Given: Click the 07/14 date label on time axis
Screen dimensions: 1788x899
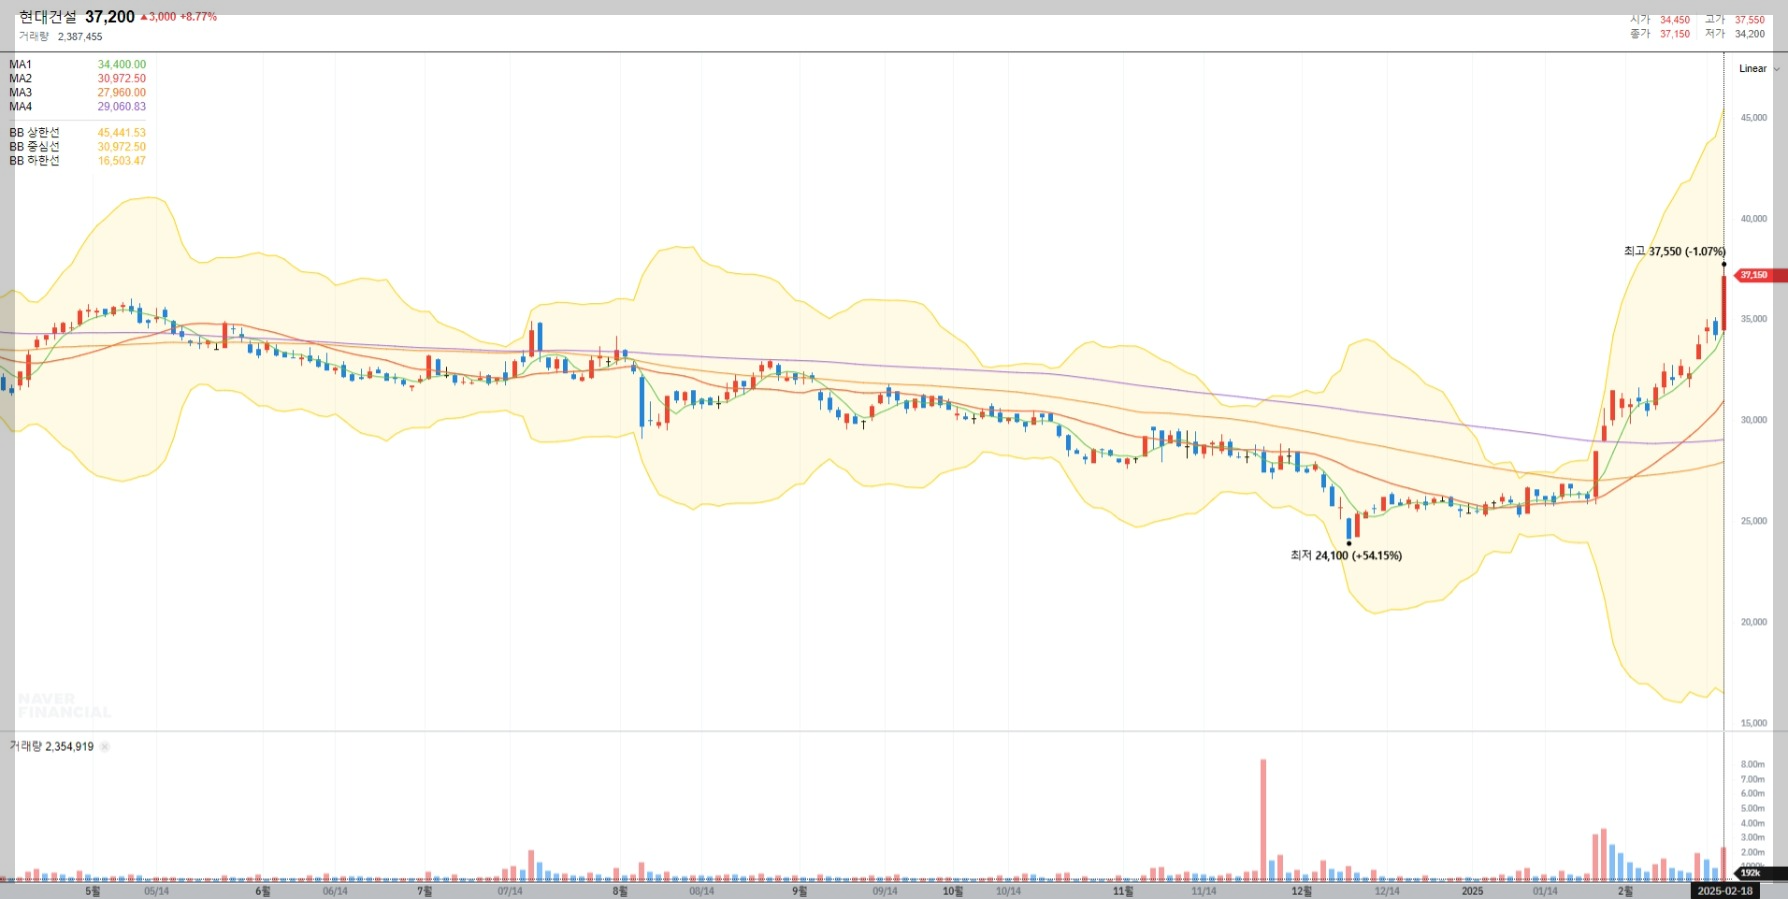Looking at the screenshot, I should tap(510, 892).
